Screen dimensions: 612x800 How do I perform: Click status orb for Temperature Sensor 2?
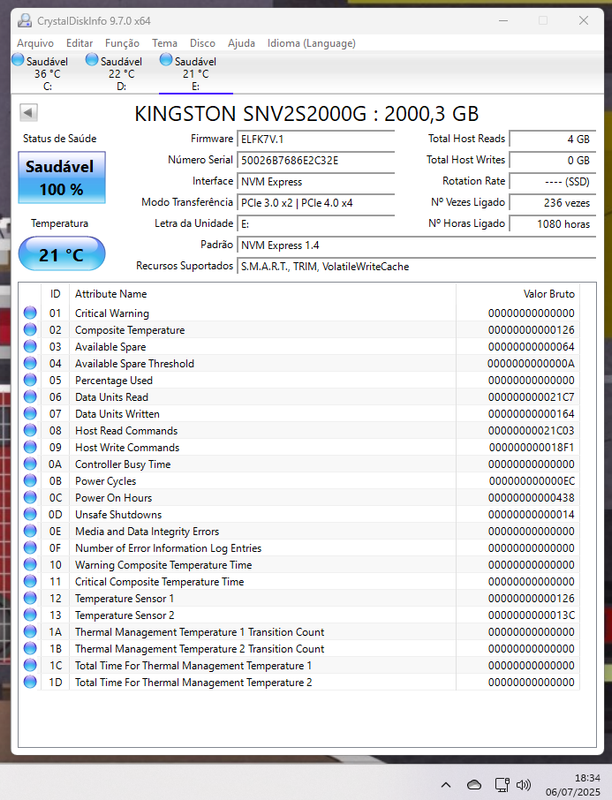coord(30,615)
